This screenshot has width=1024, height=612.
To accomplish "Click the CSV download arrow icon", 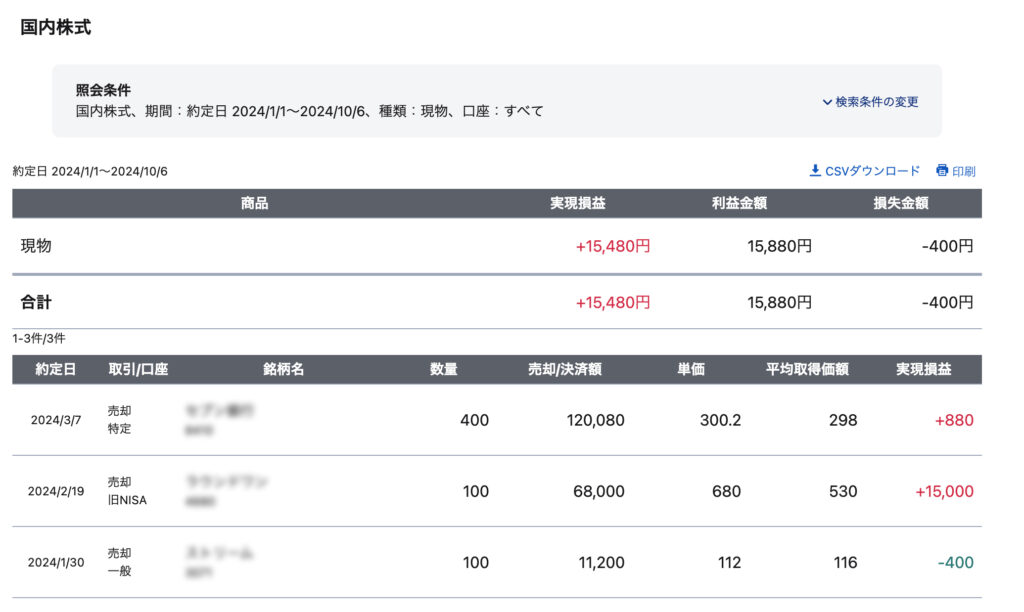I will point(815,171).
